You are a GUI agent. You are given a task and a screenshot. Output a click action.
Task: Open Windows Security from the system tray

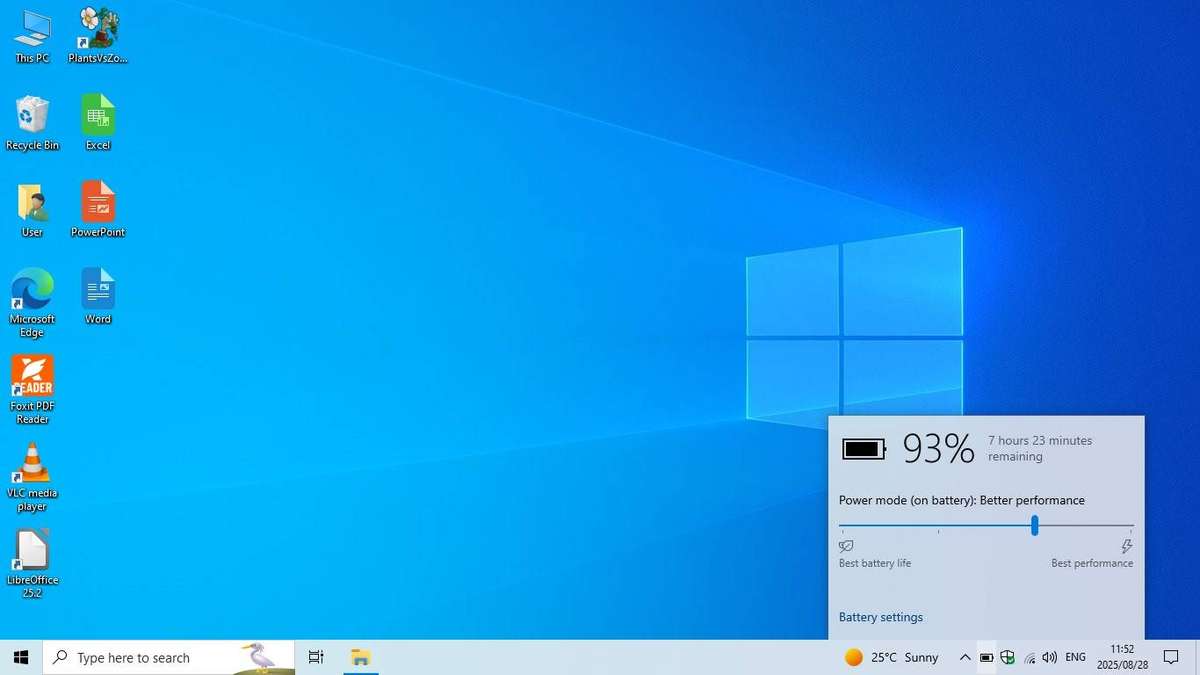click(1007, 657)
